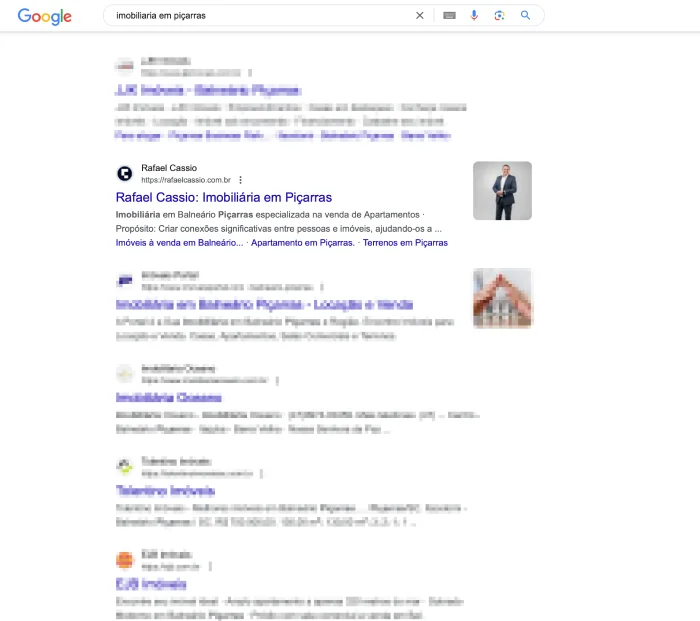The image size is (700, 621).
Task: Open Apartamento em Piçarras sitelink
Action: click(x=303, y=243)
